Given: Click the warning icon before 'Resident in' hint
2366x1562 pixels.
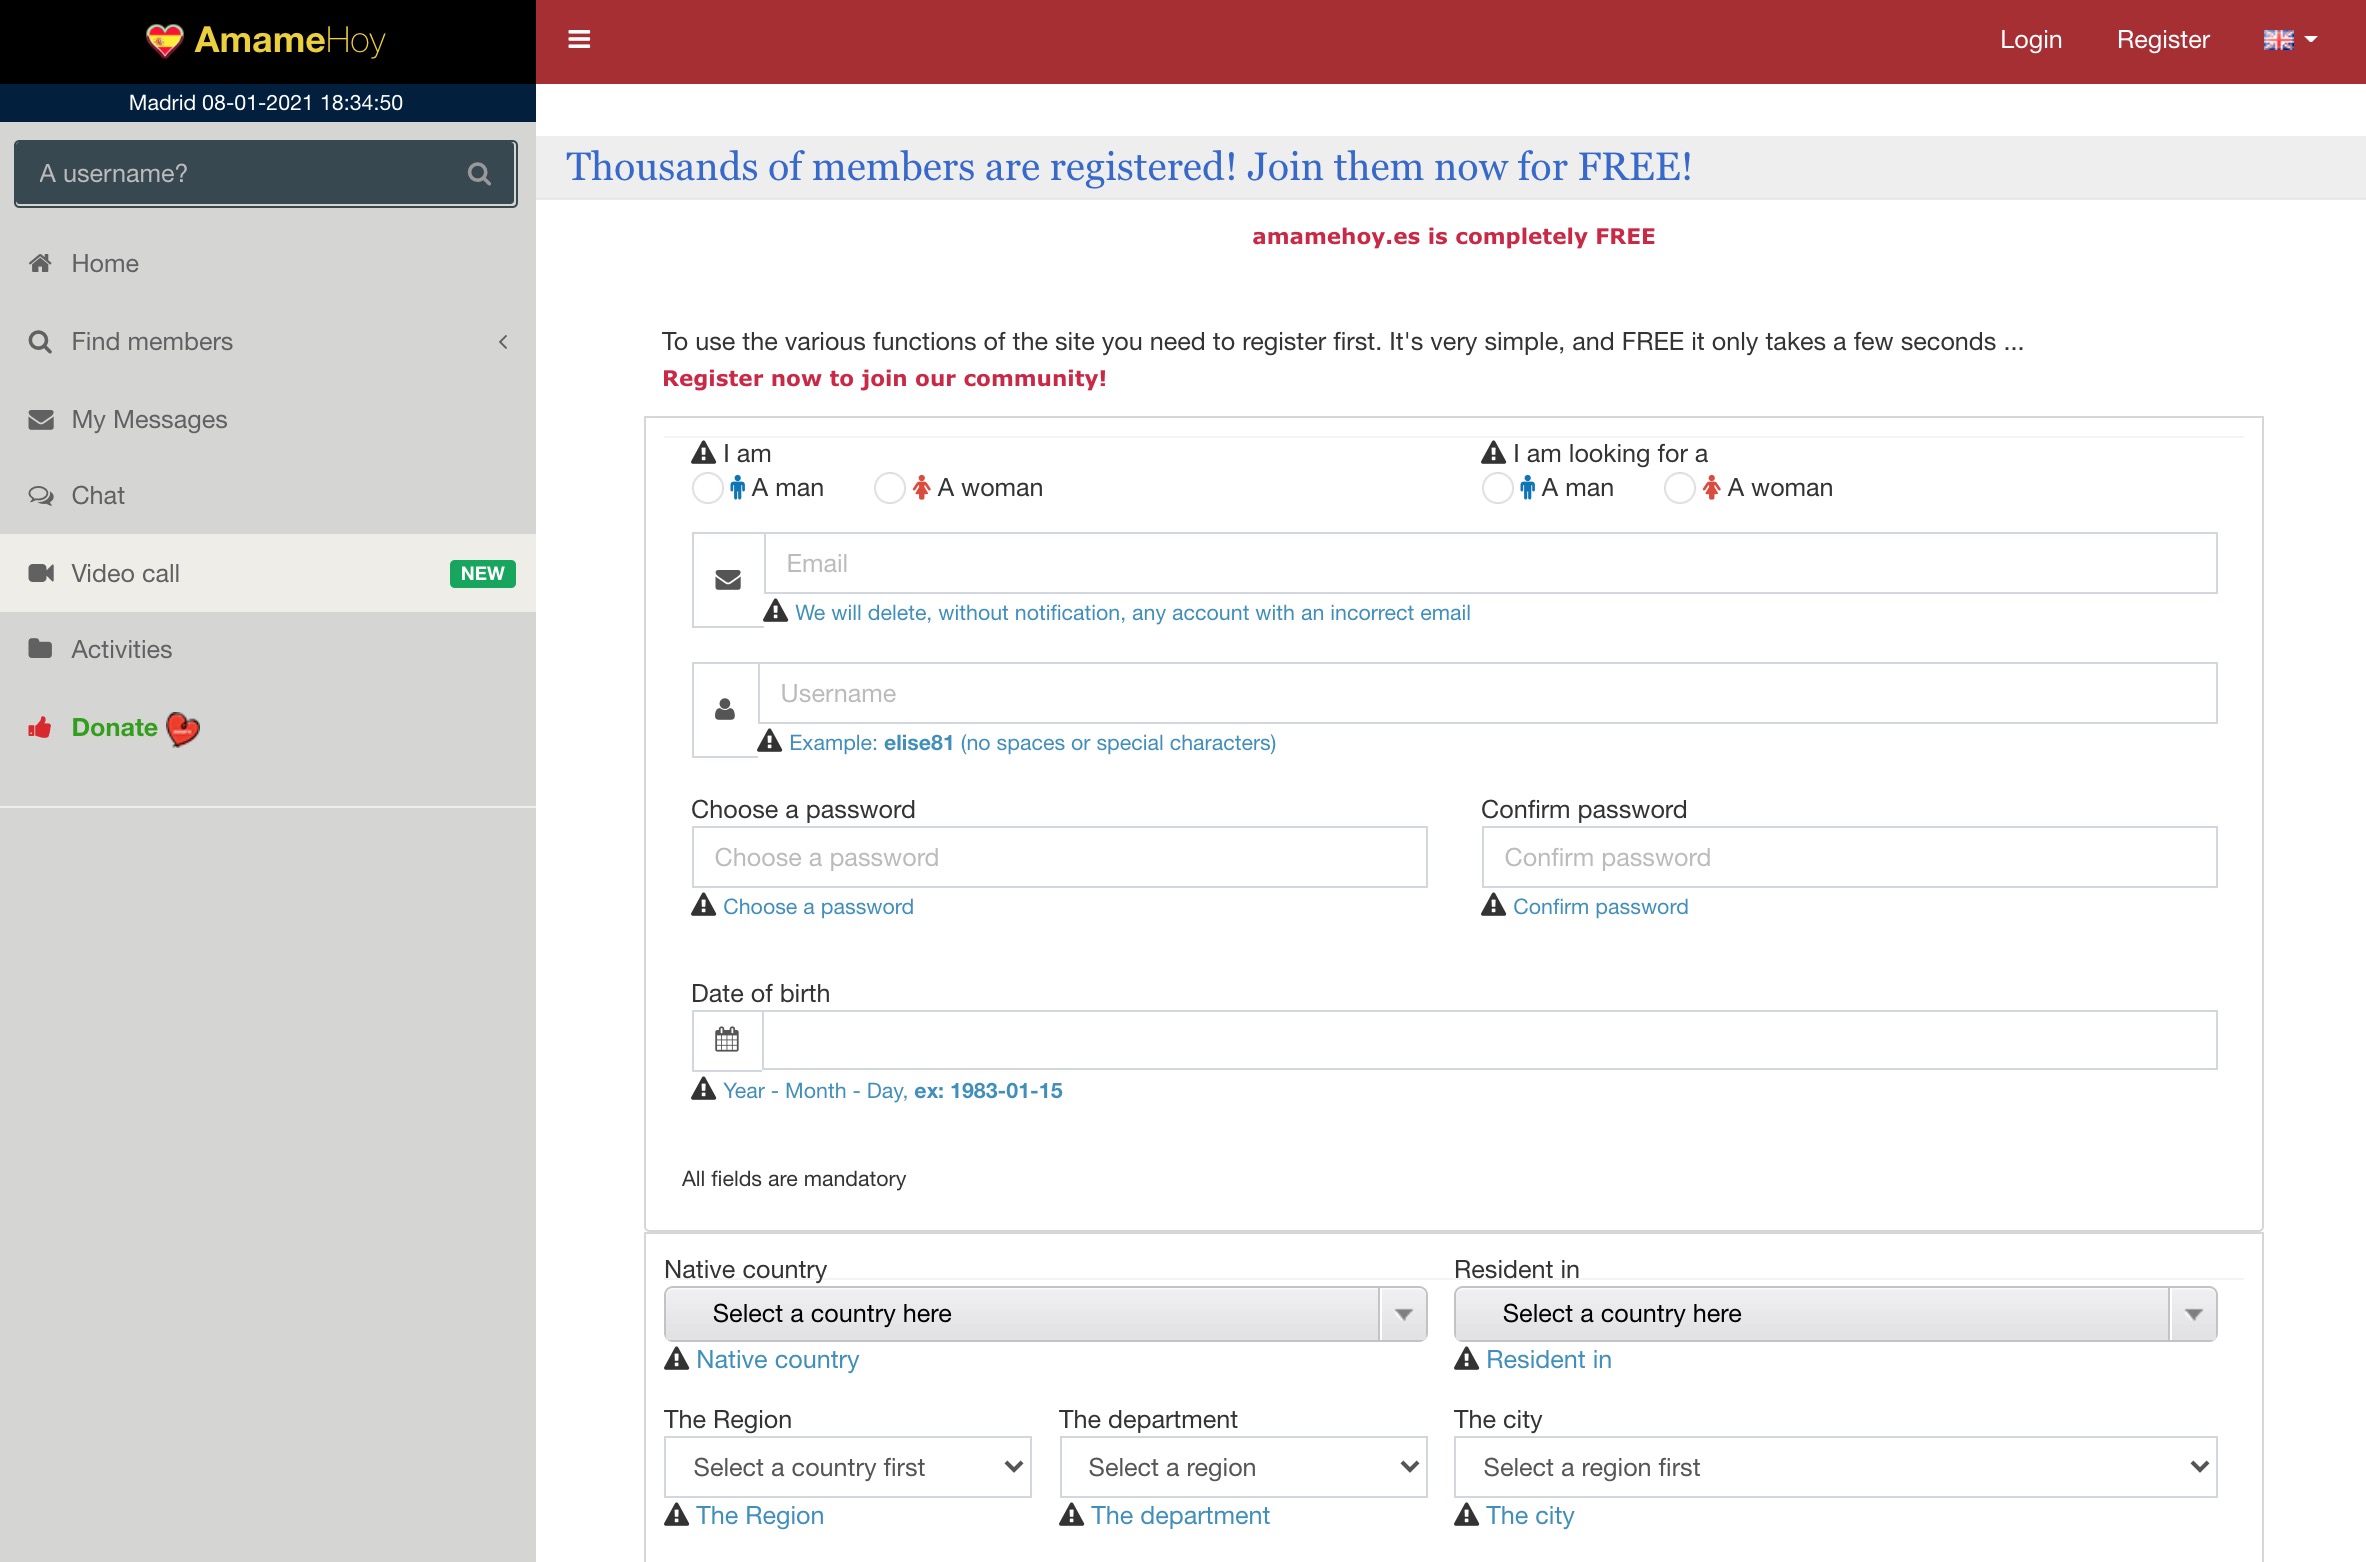Looking at the screenshot, I should (1467, 1359).
